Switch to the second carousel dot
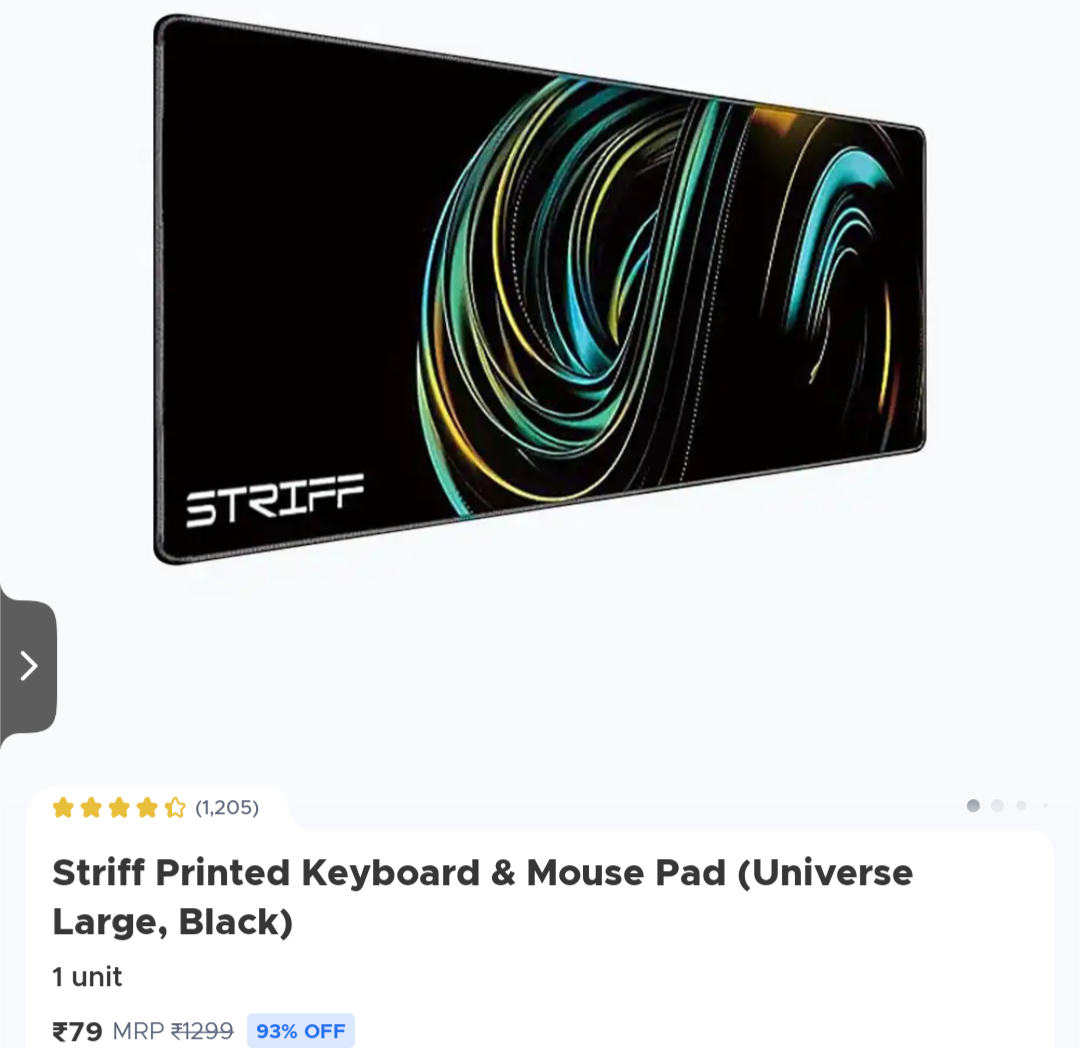This screenshot has height=1048, width=1080. pos(997,806)
